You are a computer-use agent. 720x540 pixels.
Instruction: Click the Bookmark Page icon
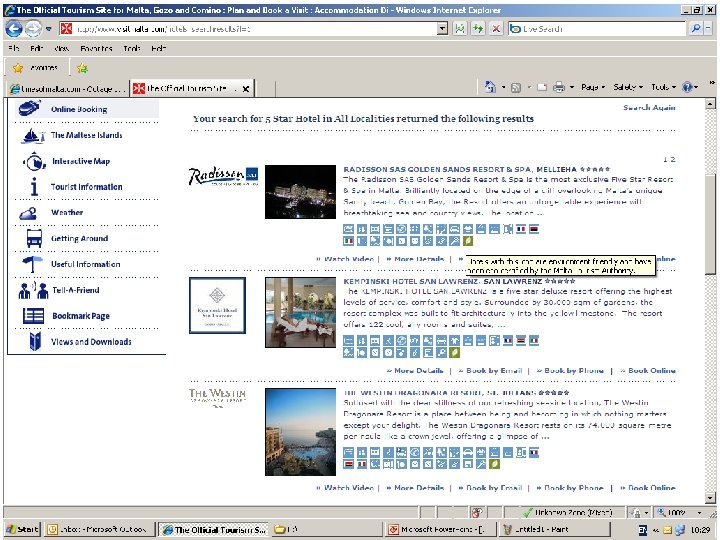pos(34,316)
